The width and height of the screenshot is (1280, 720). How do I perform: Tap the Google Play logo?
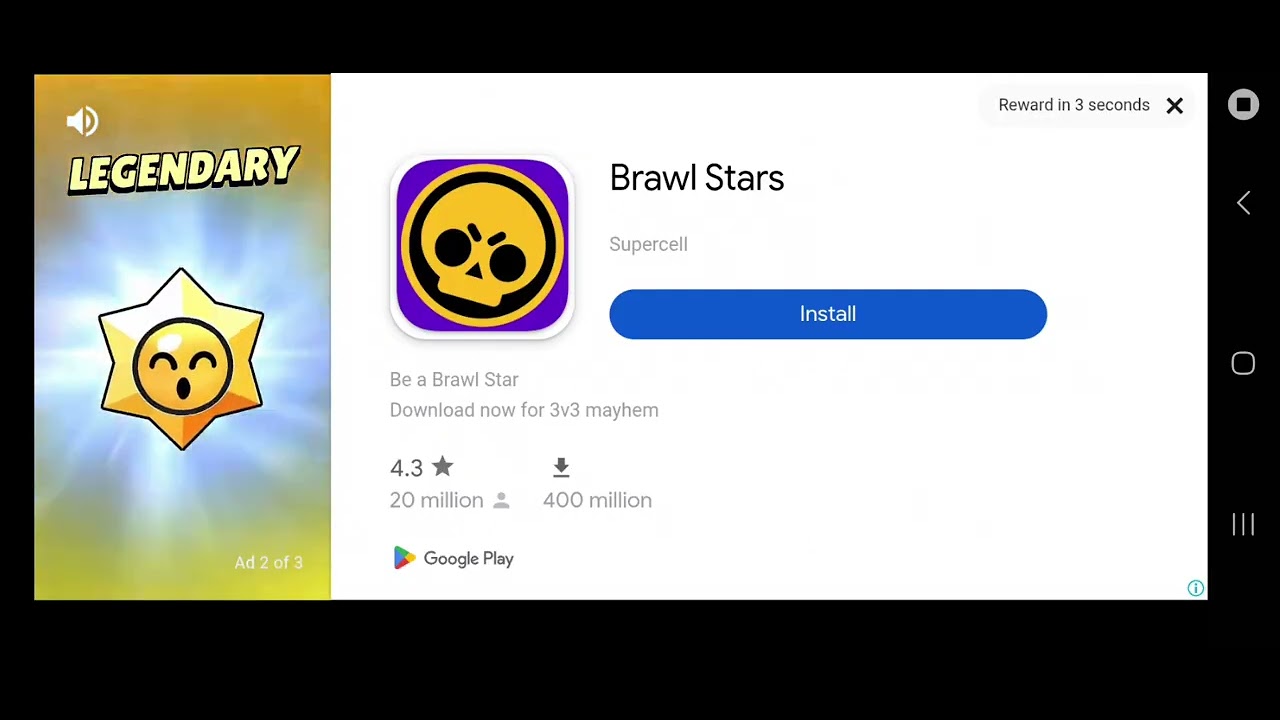click(x=453, y=558)
